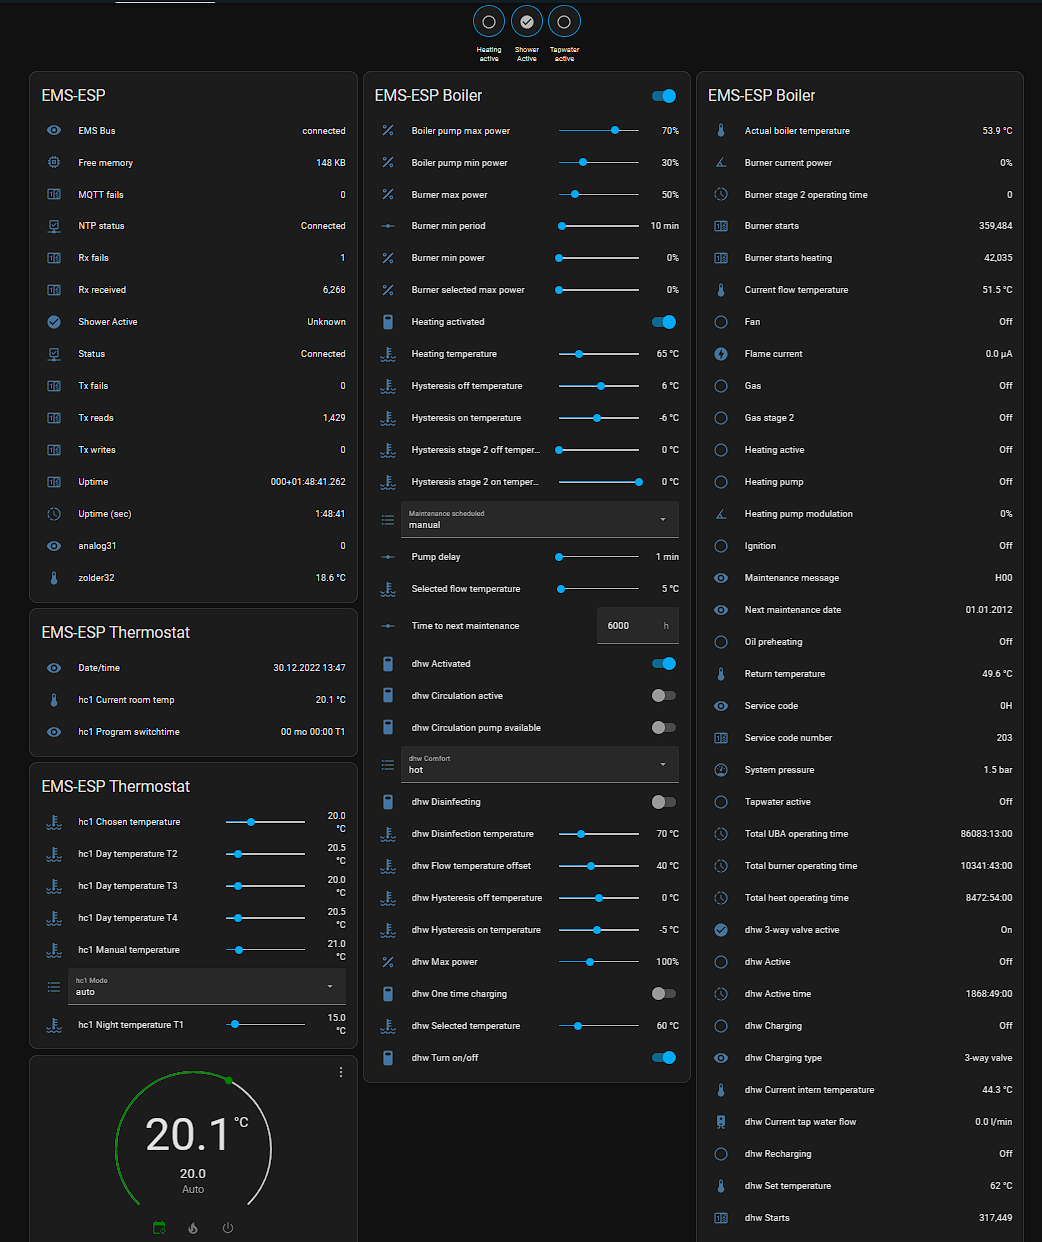This screenshot has width=1042, height=1242.
Task: Click the Shower Active badge at top
Action: point(527,22)
